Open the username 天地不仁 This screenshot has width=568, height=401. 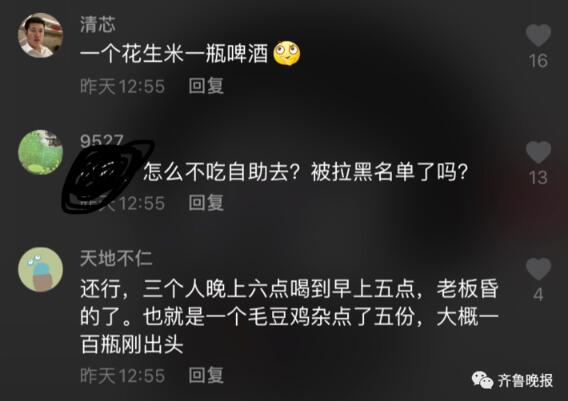click(116, 259)
